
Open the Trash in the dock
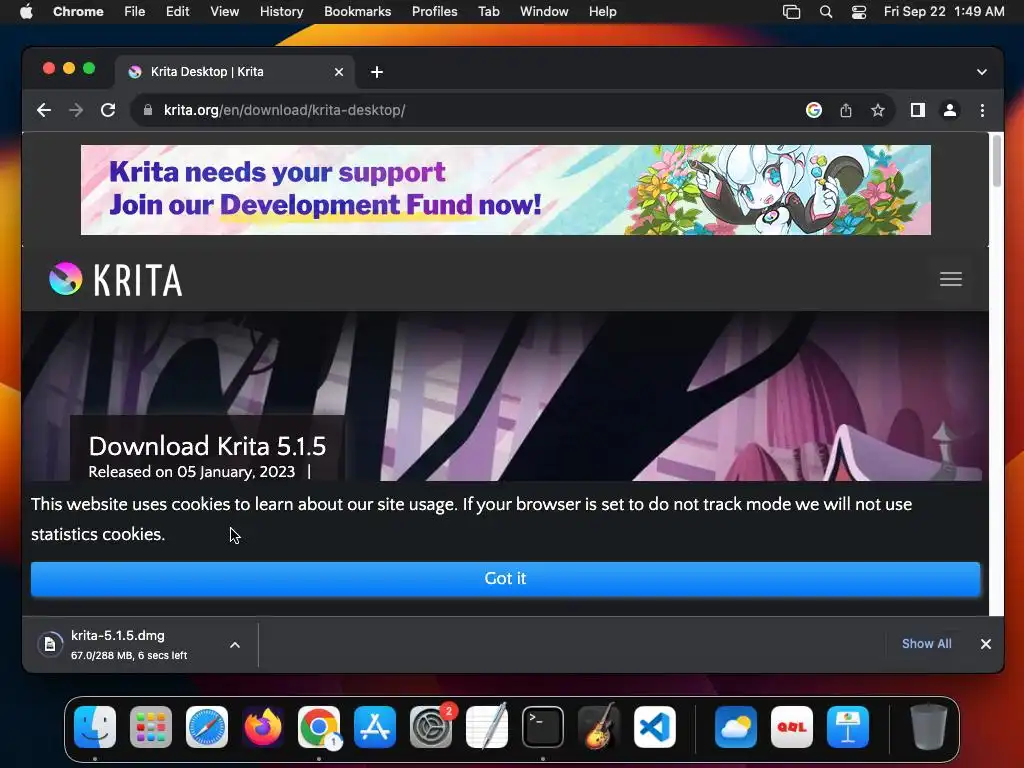point(929,727)
